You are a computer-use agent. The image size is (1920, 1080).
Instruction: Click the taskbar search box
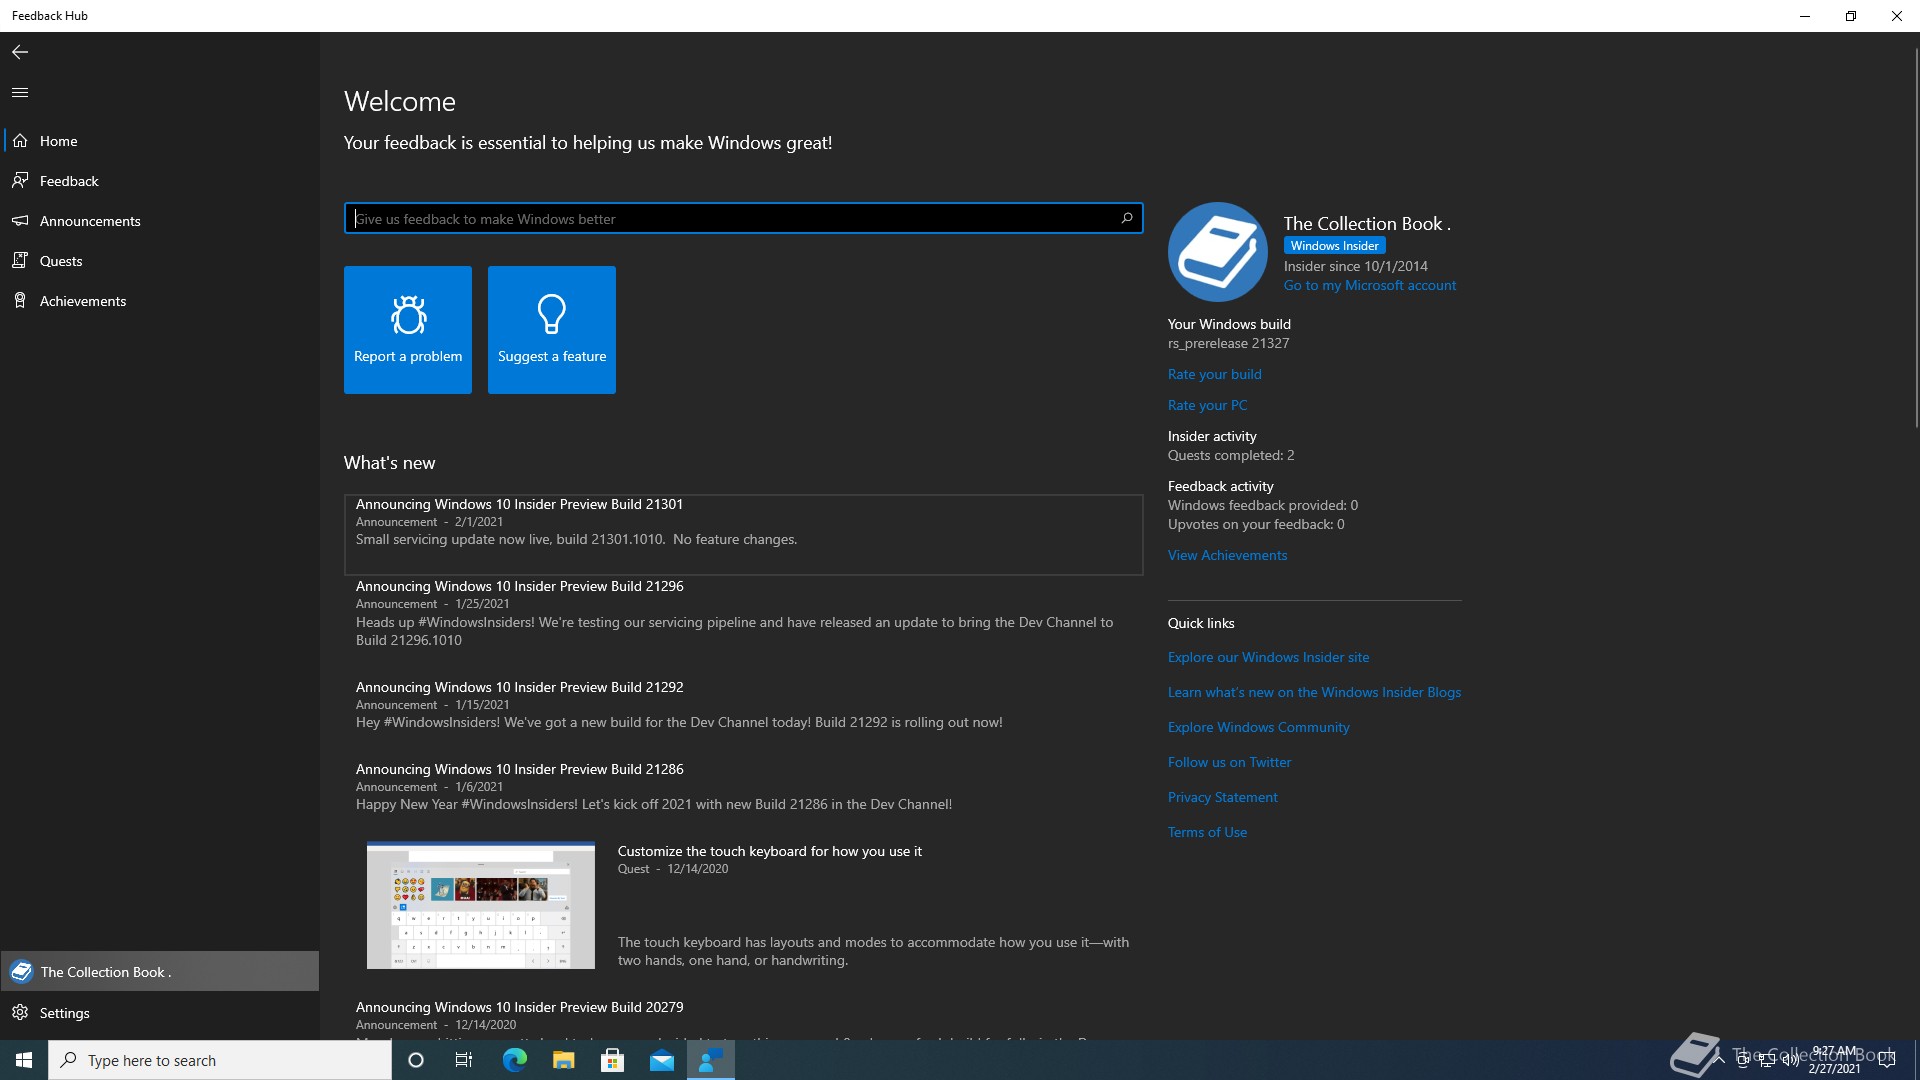(x=220, y=1060)
